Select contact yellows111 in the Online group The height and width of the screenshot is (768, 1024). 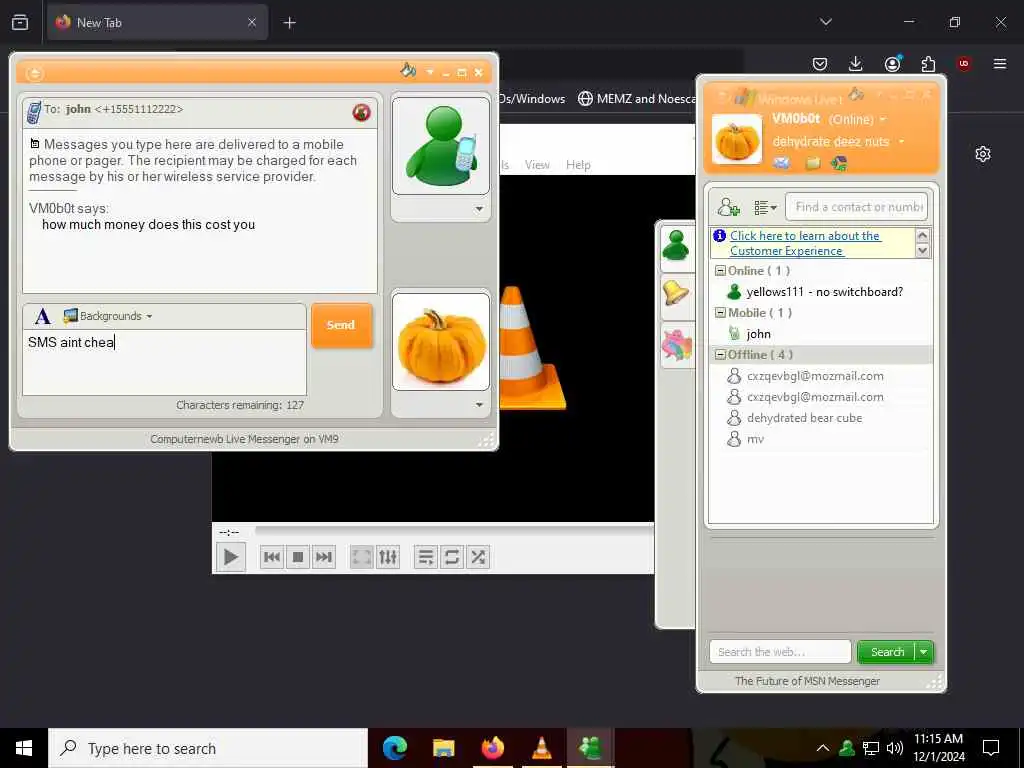[x=822, y=292]
